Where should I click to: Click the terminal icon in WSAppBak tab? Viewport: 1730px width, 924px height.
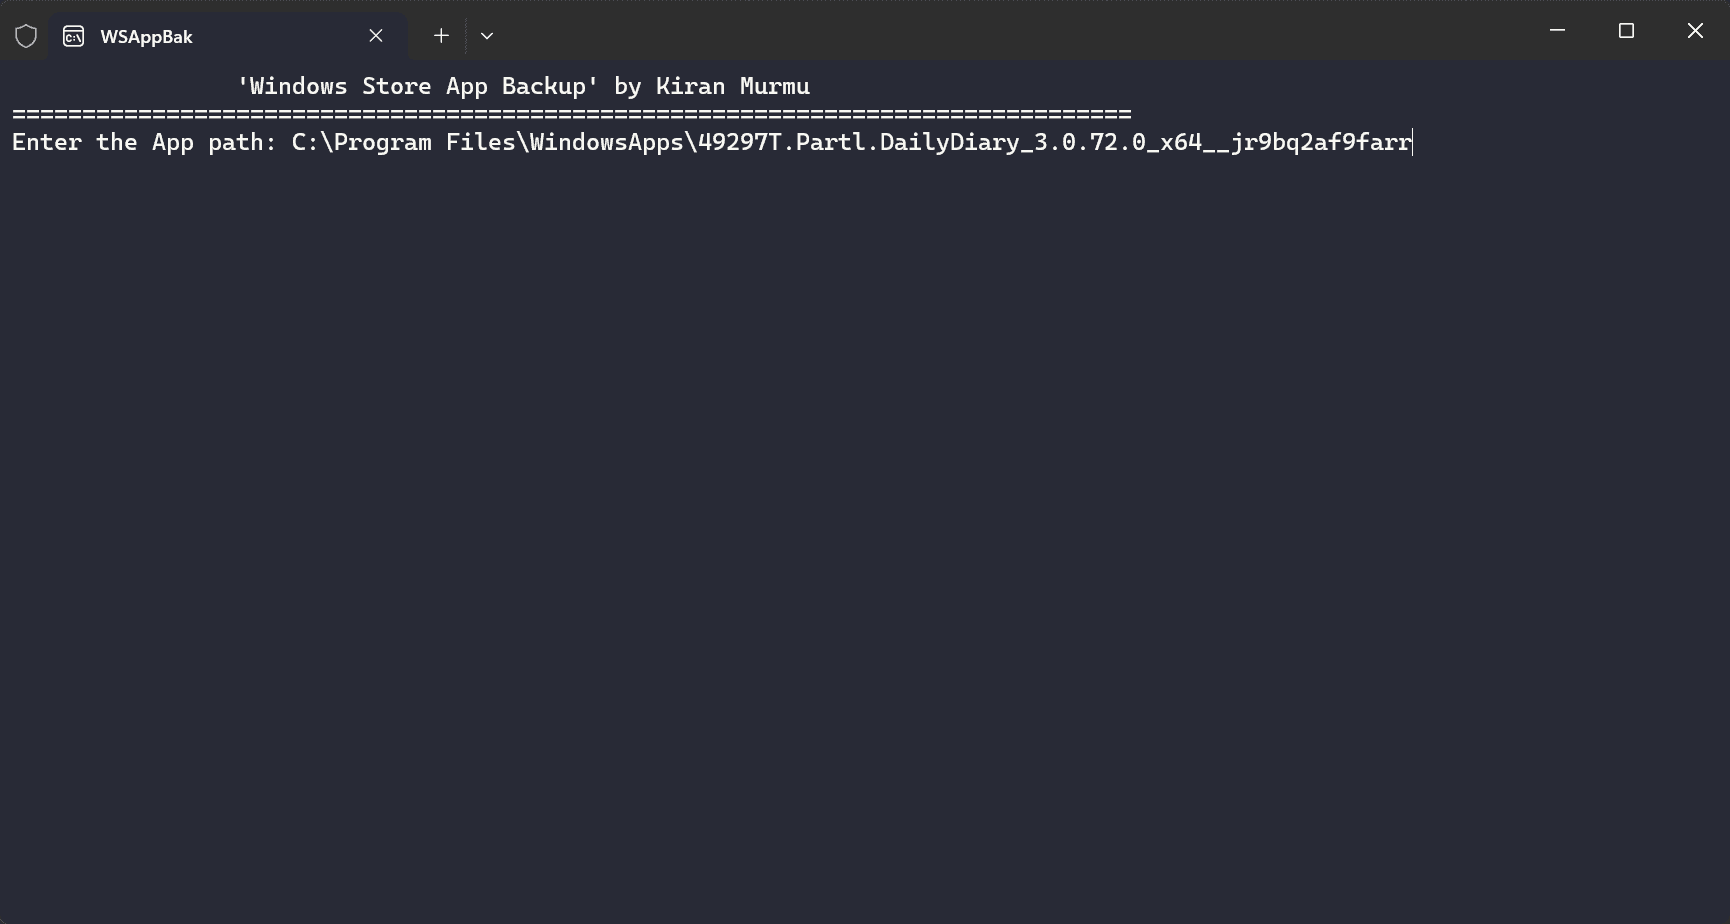73,37
